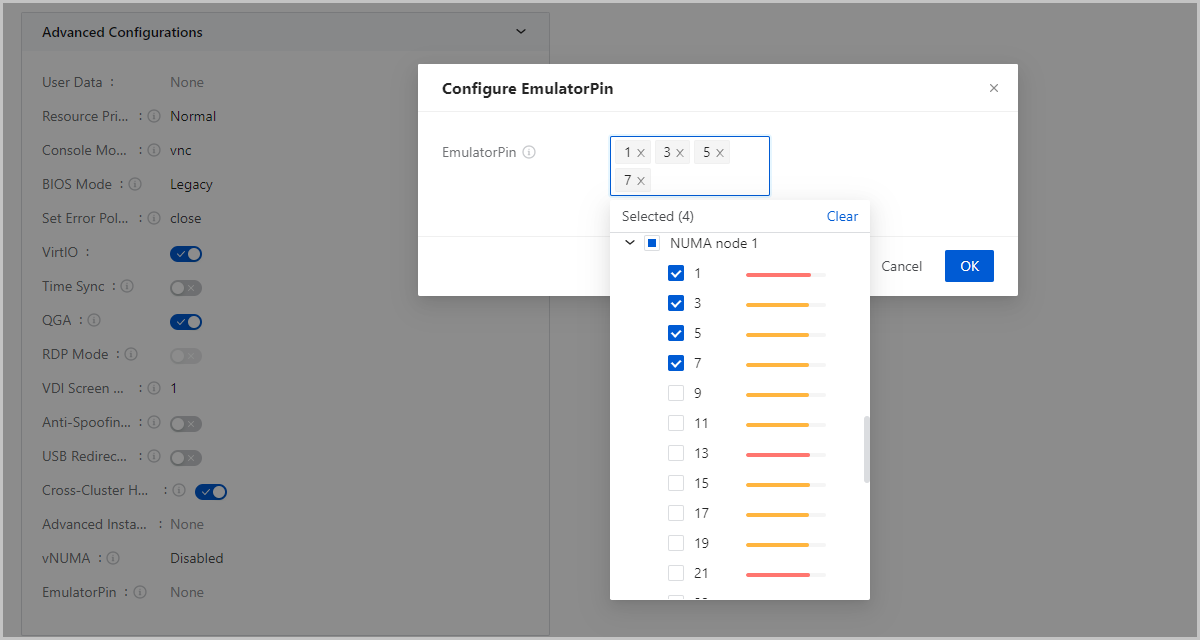Image resolution: width=1200 pixels, height=640 pixels.
Task: Confirm with OK button
Action: (969, 266)
